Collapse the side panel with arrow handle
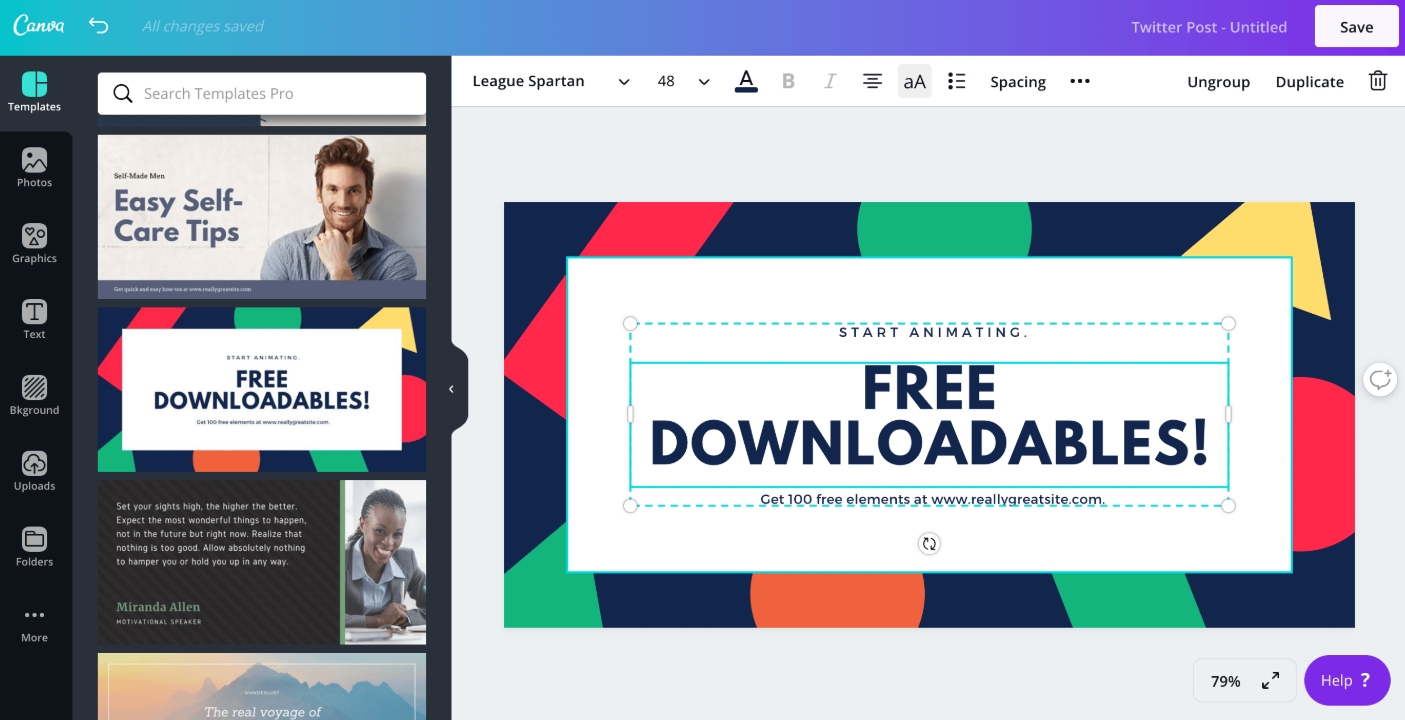This screenshot has width=1405, height=720. click(x=451, y=389)
